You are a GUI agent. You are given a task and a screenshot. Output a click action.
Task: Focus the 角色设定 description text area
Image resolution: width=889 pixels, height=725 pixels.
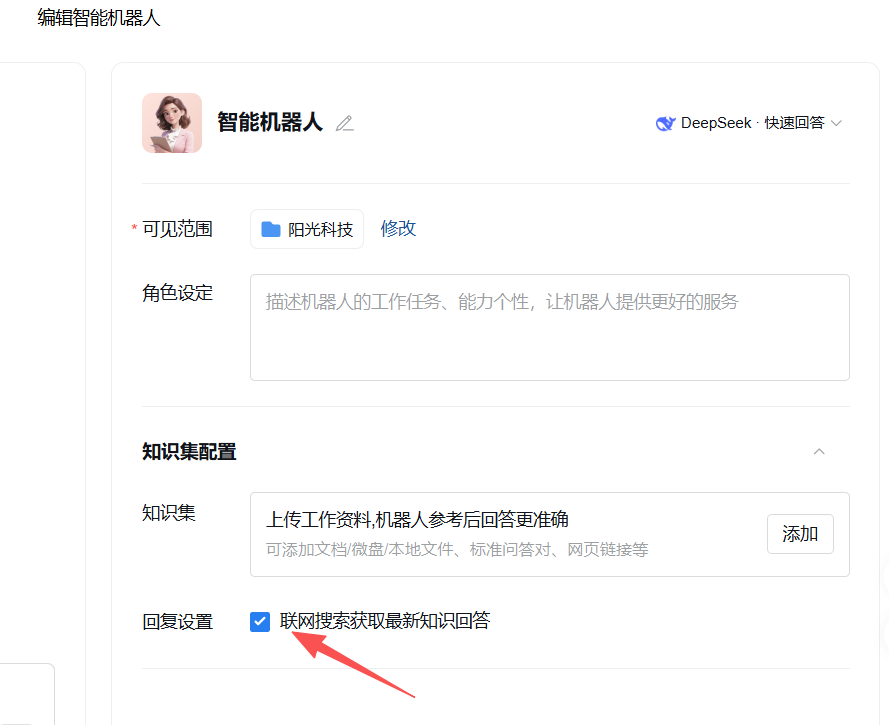click(549, 327)
